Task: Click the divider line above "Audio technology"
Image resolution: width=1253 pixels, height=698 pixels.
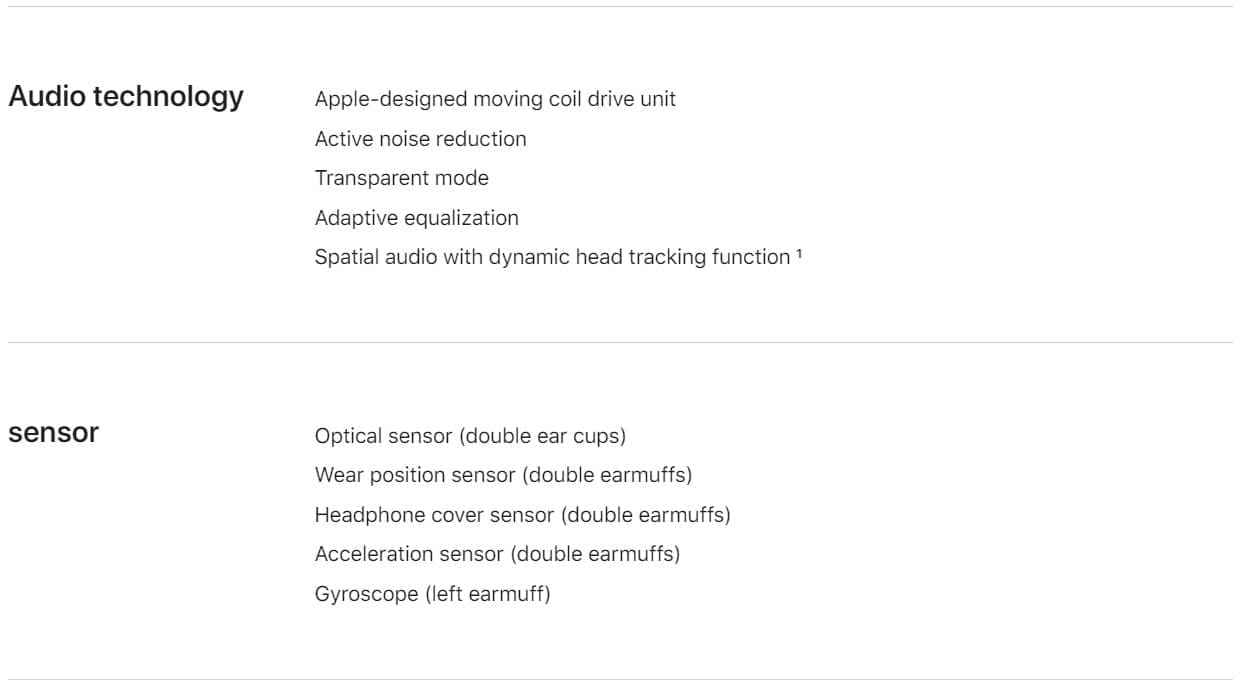Action: (620, 7)
